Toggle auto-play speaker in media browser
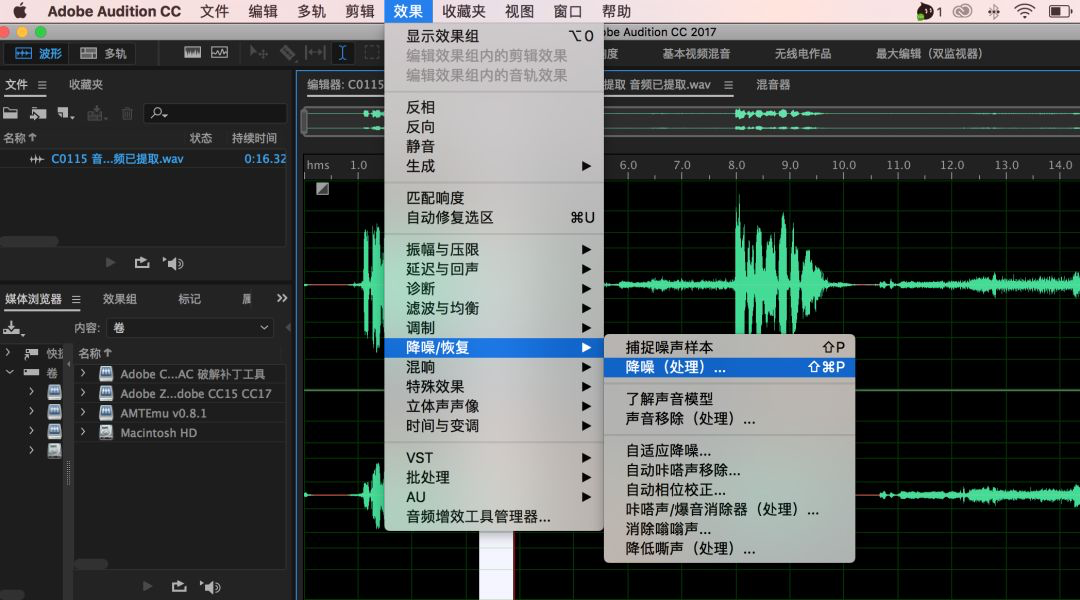1080x600 pixels. click(211, 587)
